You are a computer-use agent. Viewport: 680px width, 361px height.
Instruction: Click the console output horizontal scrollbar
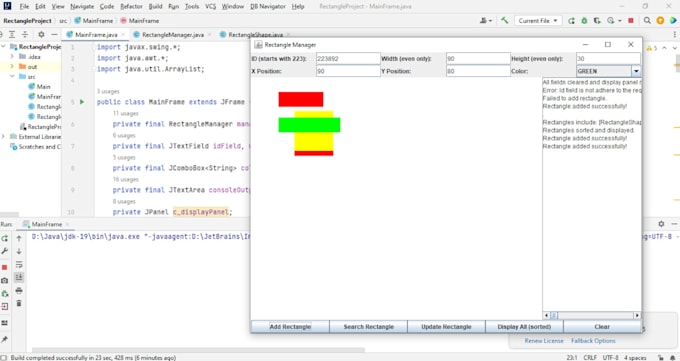tap(592, 315)
